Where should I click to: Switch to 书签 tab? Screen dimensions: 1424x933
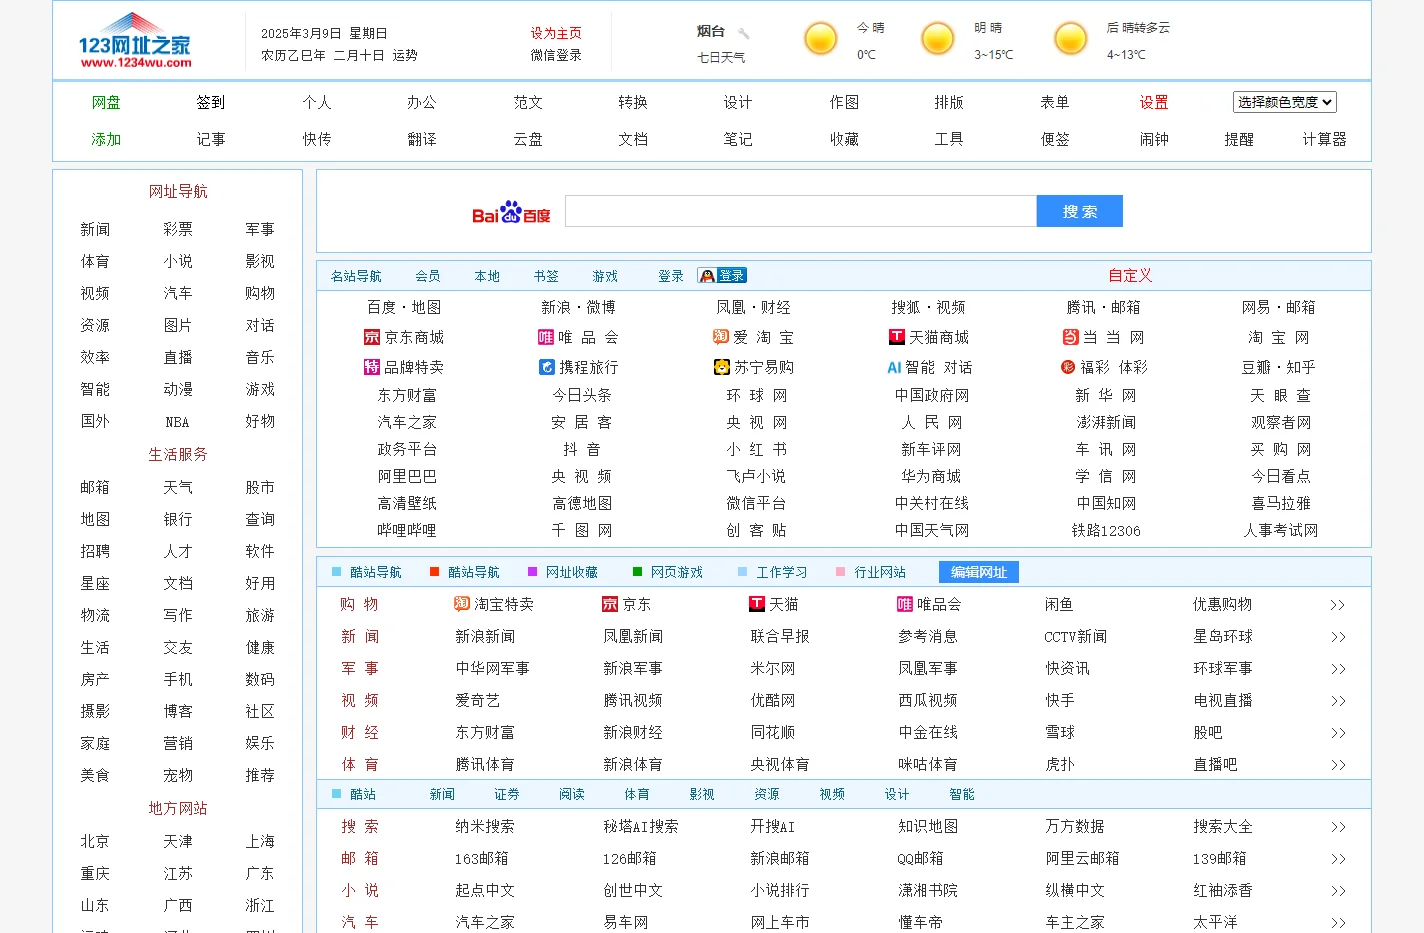click(x=546, y=276)
